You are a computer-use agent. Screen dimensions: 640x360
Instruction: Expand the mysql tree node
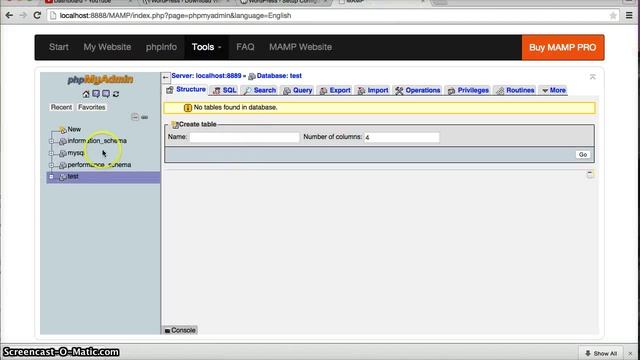click(x=51, y=153)
